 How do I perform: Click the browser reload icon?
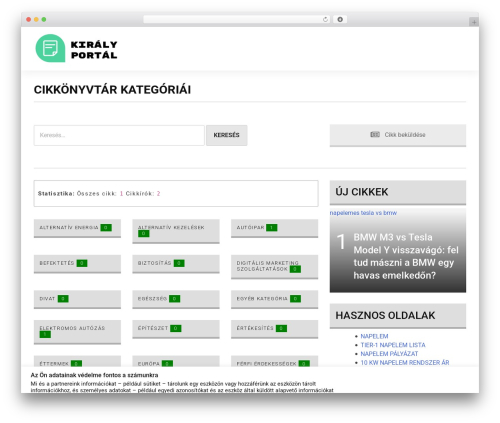click(x=325, y=20)
